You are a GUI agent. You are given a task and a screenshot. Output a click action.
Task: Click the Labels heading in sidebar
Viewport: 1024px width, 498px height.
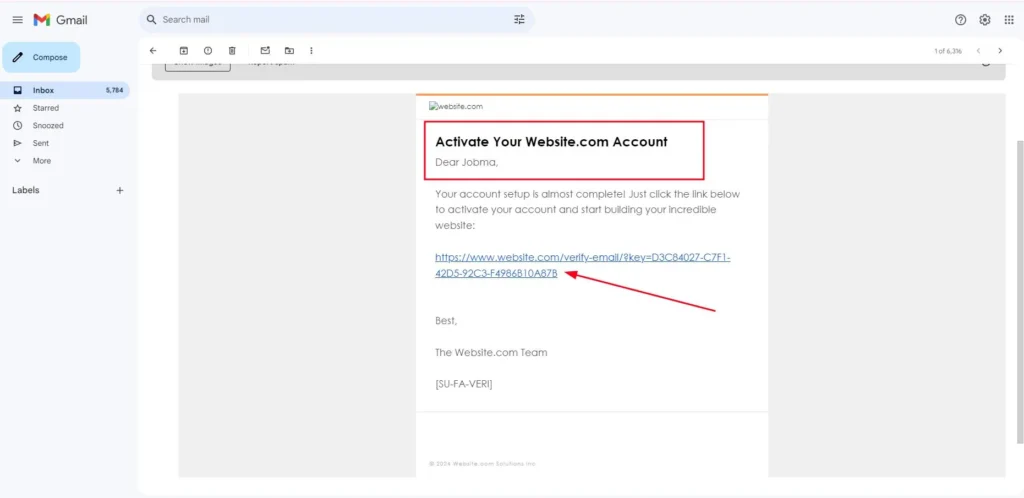pyautogui.click(x=25, y=191)
